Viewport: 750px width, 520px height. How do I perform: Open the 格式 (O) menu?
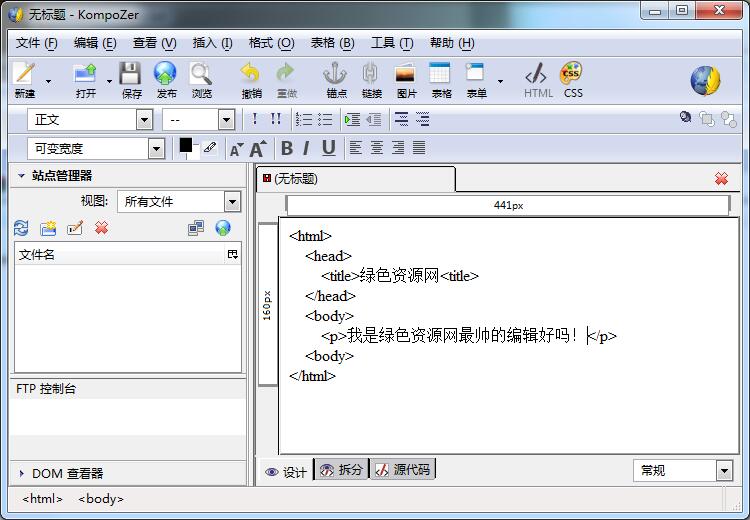point(272,43)
